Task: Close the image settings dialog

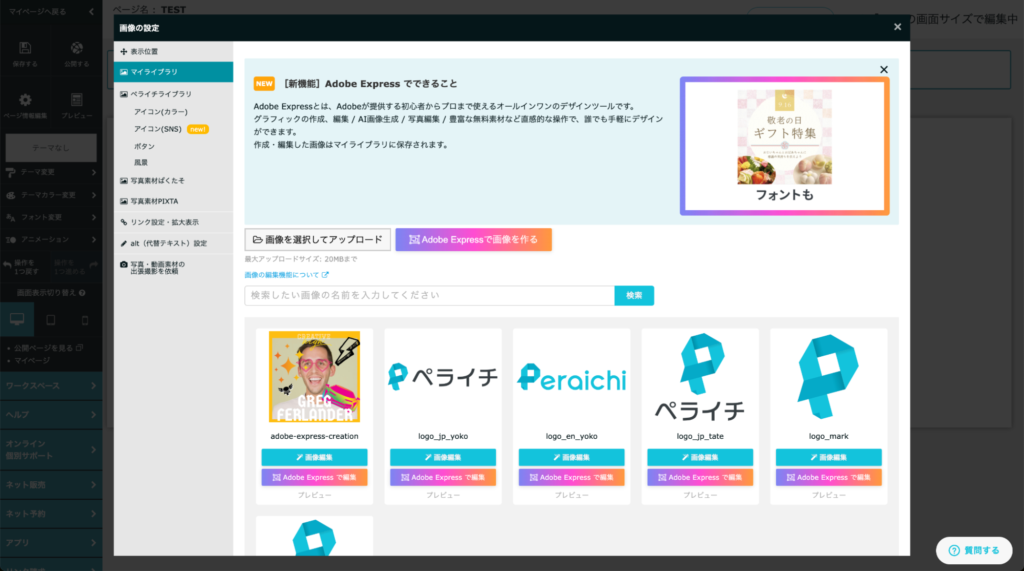Action: [x=897, y=28]
